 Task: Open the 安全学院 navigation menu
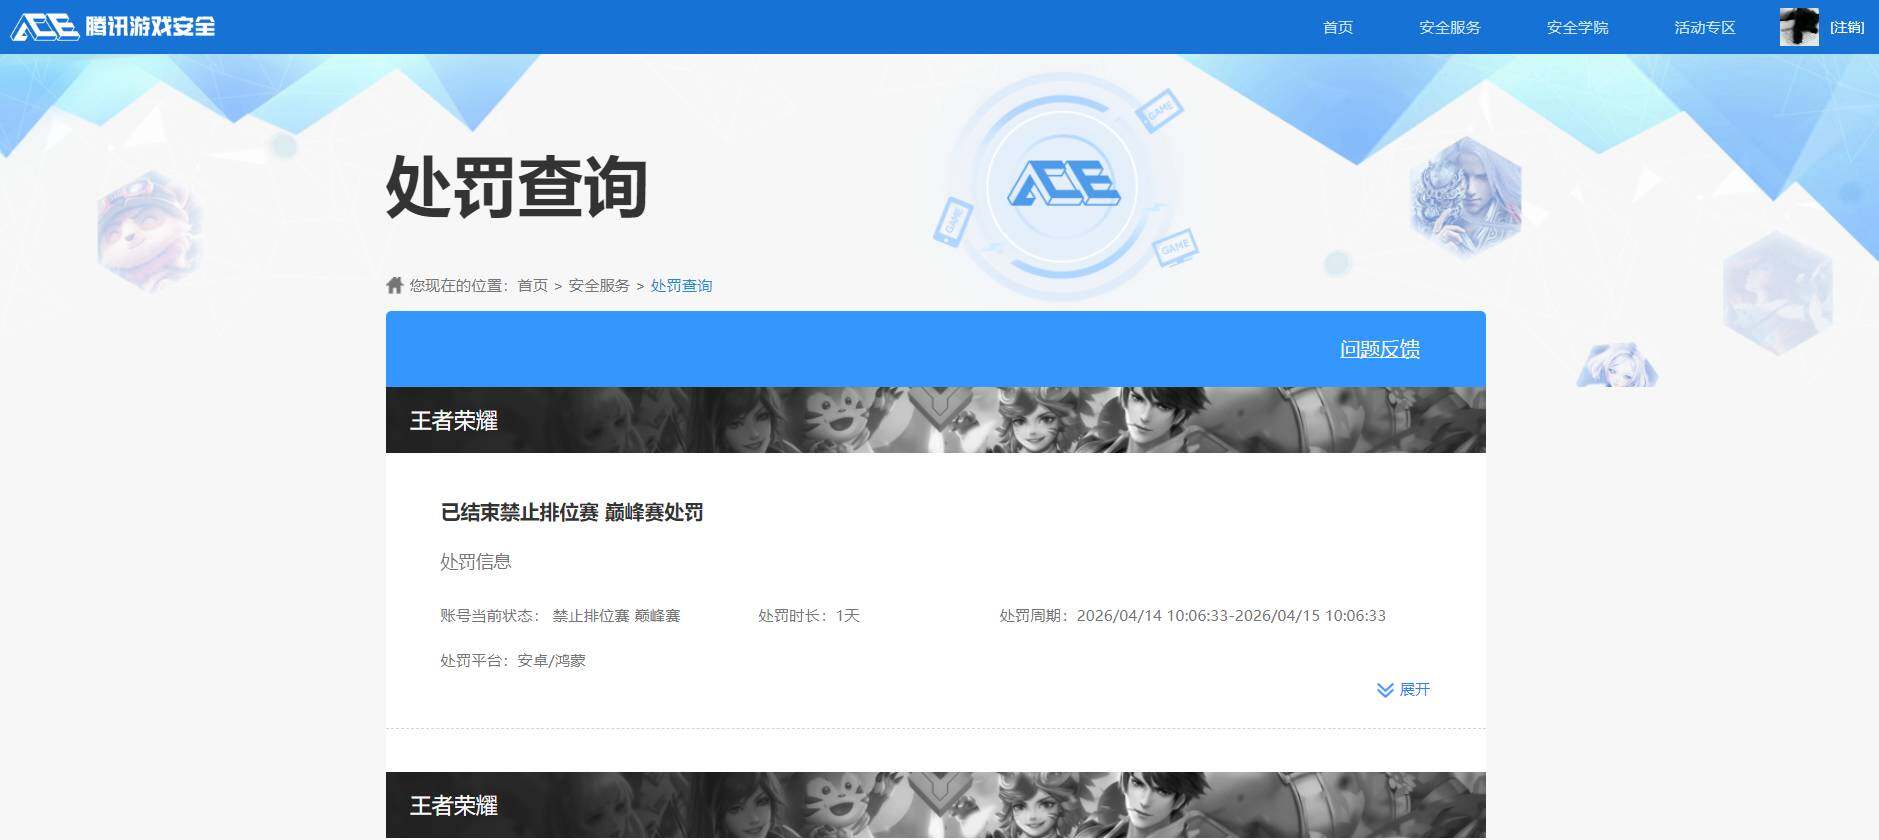1577,27
